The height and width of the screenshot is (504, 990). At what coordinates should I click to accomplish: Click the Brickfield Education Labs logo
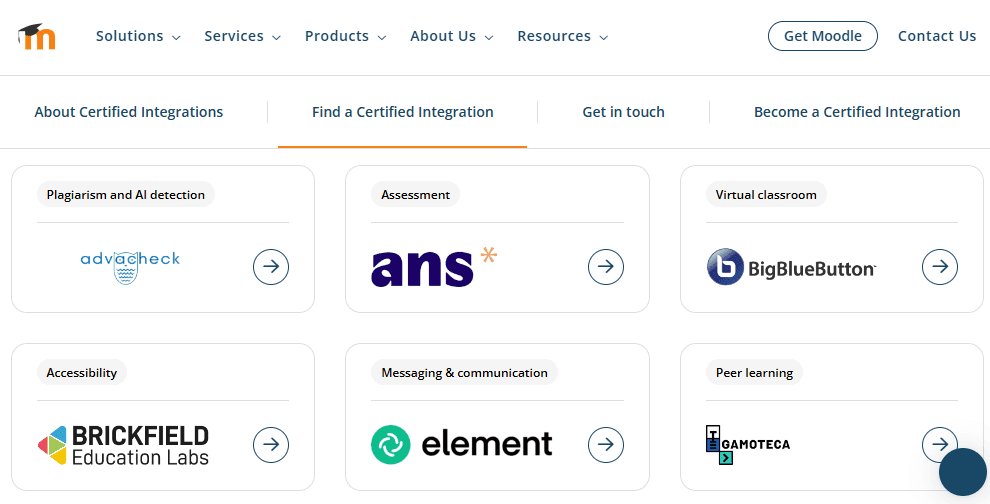tap(123, 445)
